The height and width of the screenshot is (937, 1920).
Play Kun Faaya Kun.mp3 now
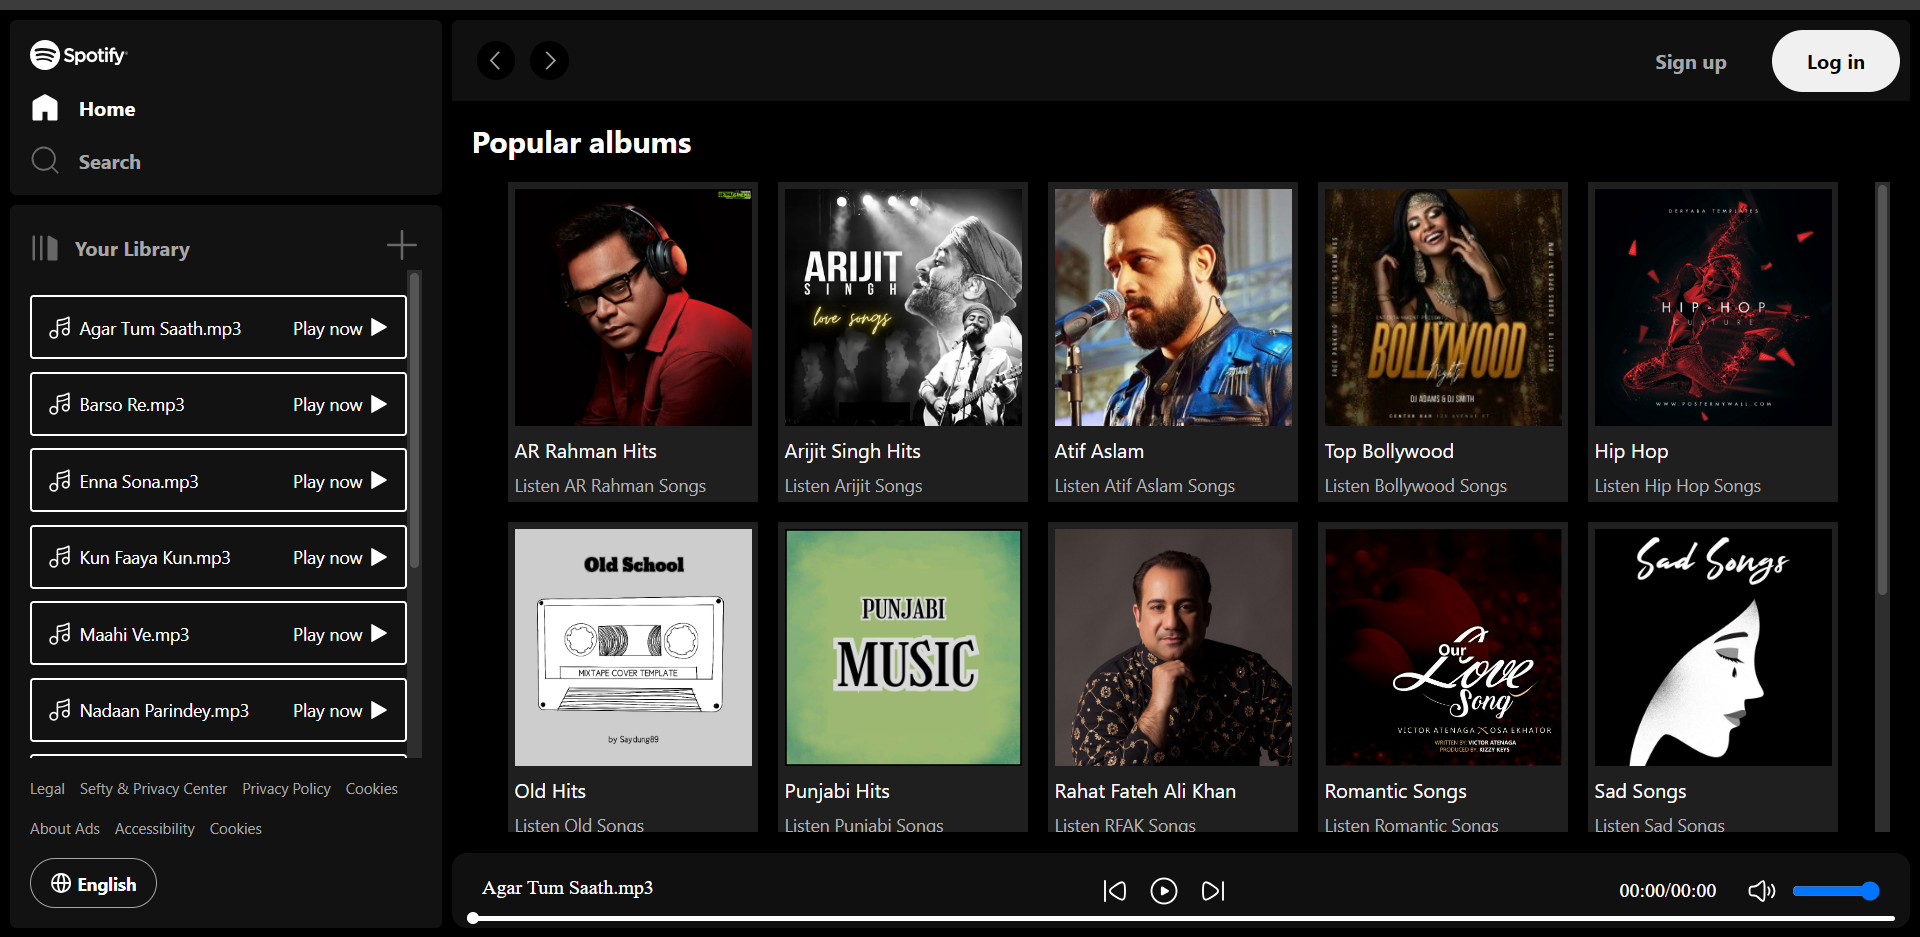click(x=339, y=557)
